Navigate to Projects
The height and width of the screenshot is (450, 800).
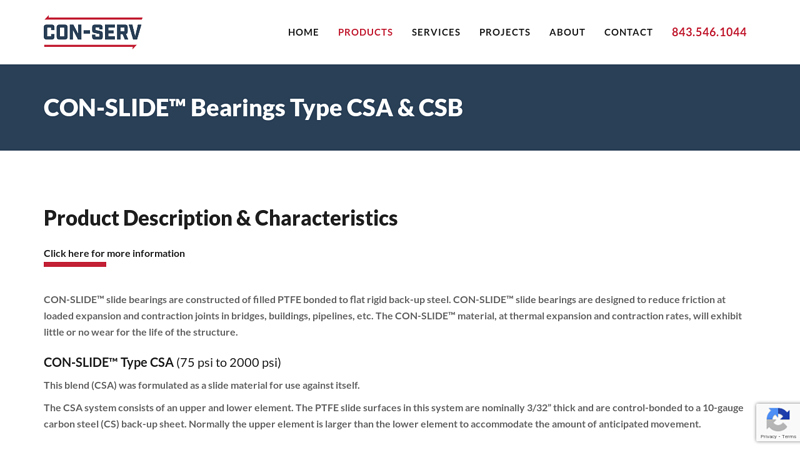click(505, 32)
